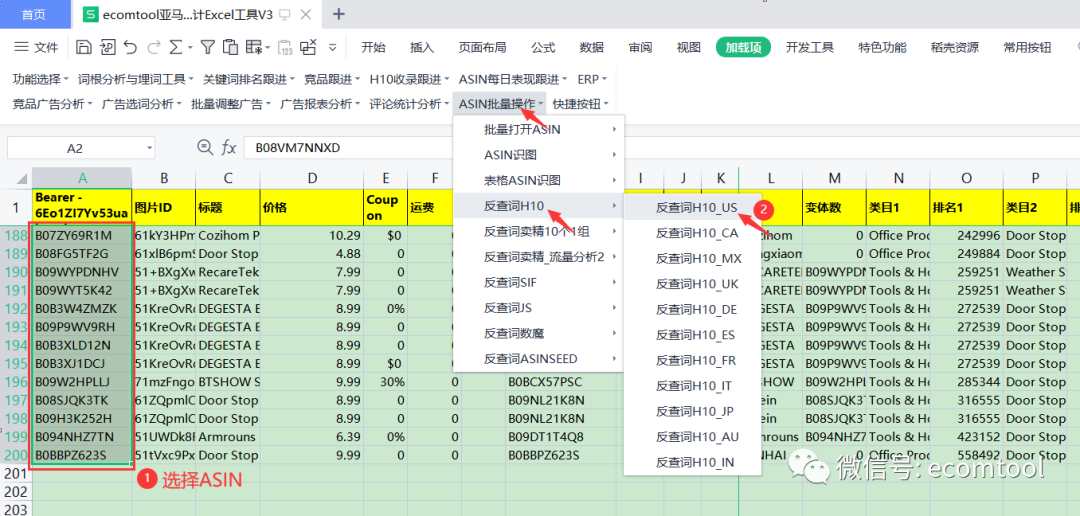Open the 开始 ribbon tab
This screenshot has height=516, width=1080.
point(373,48)
